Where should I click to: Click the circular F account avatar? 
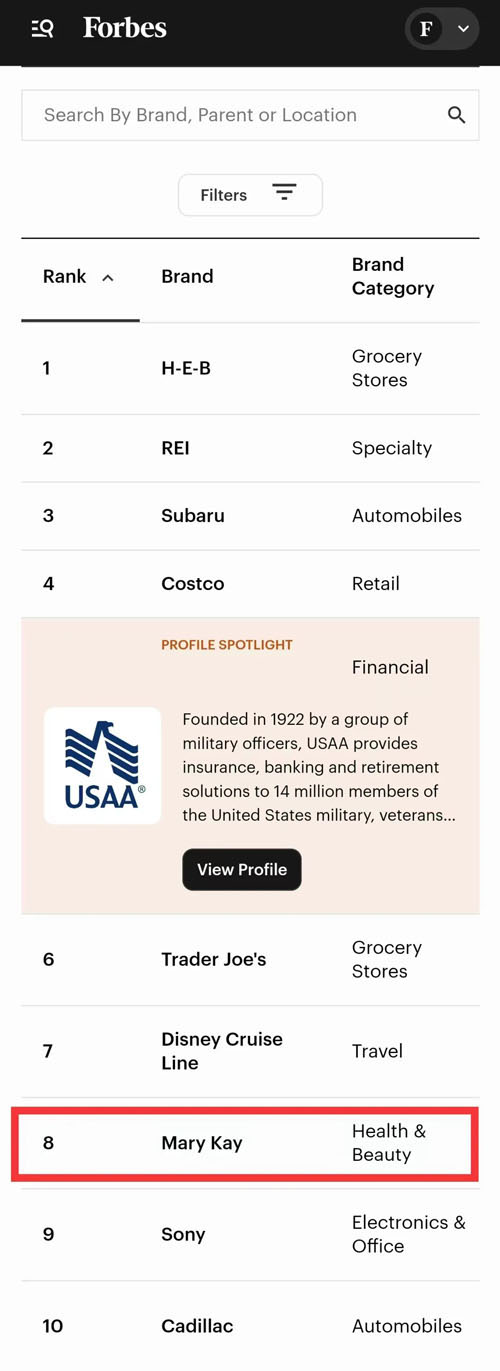[427, 29]
